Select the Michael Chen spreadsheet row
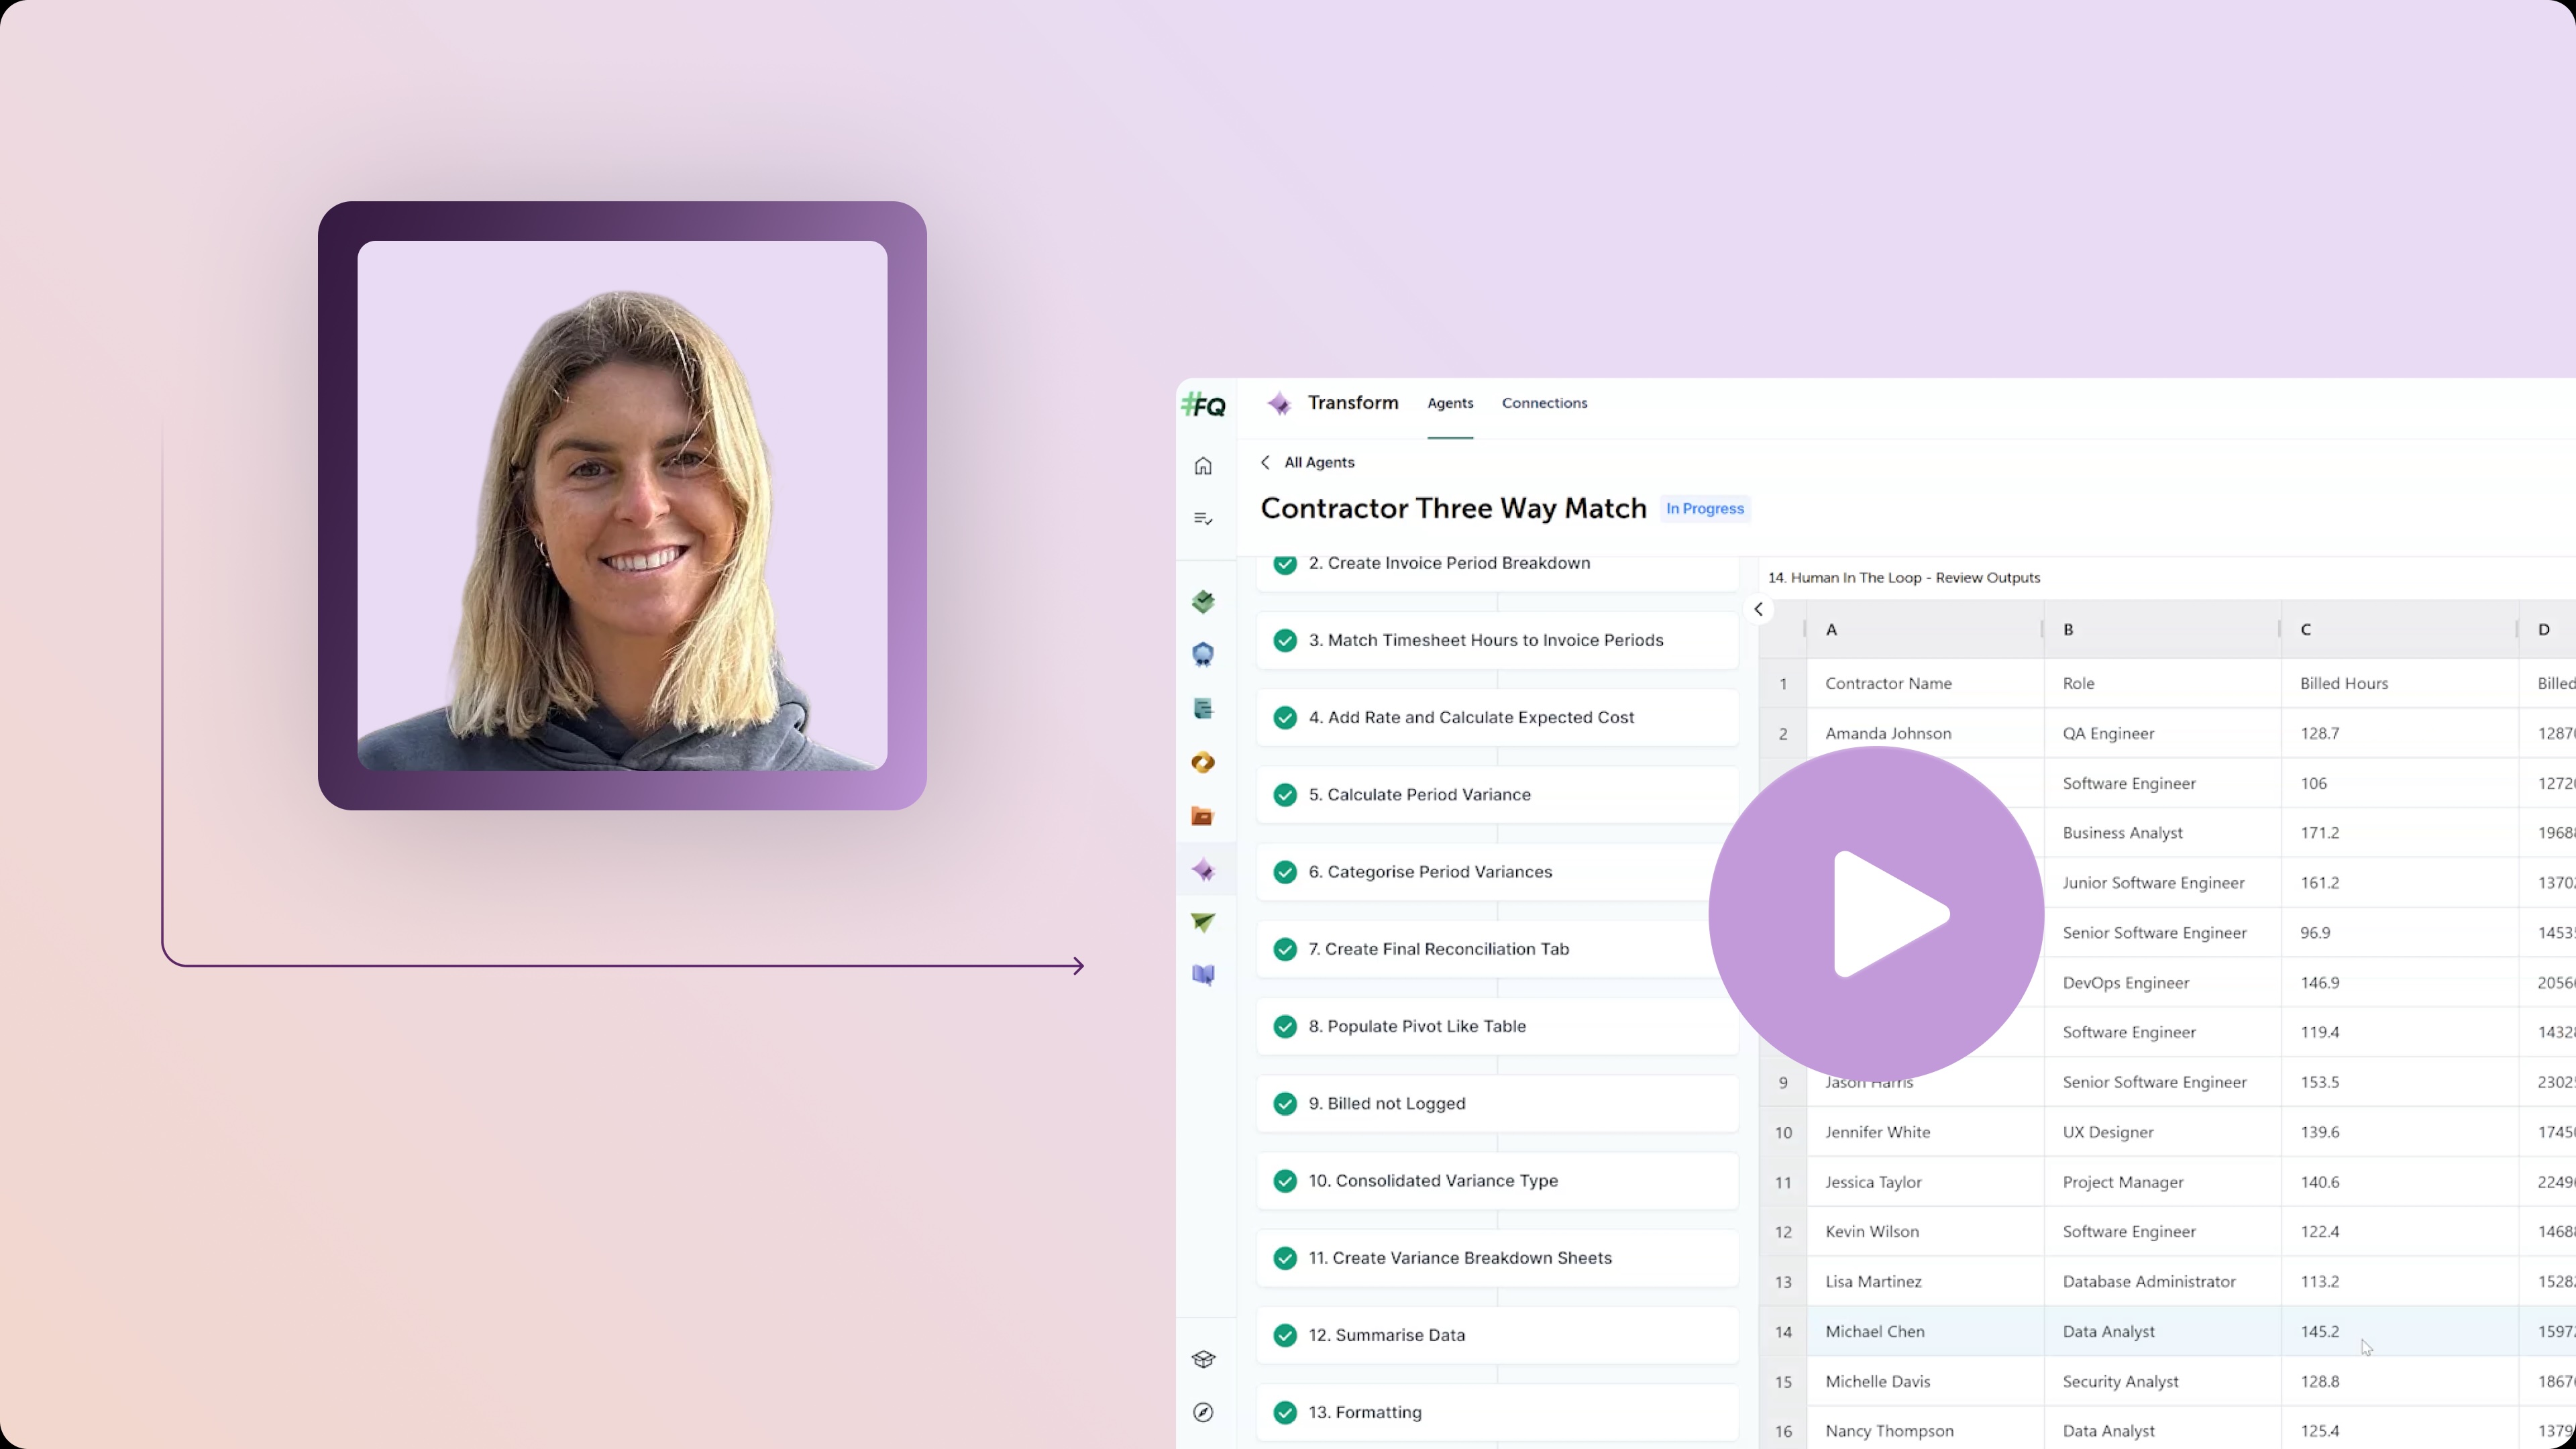 point(1874,1331)
